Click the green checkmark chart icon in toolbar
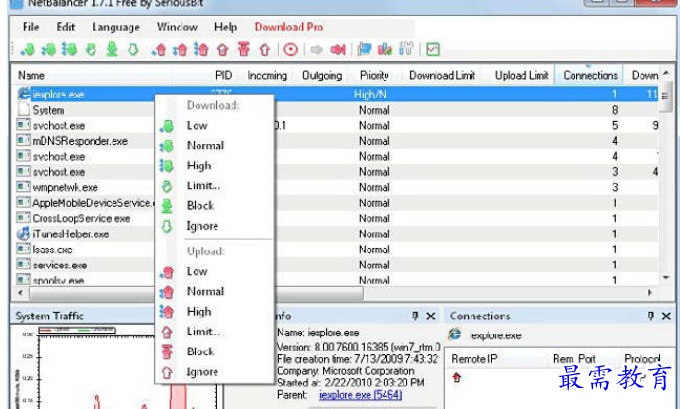Viewport: 680px width, 409px height. click(432, 49)
